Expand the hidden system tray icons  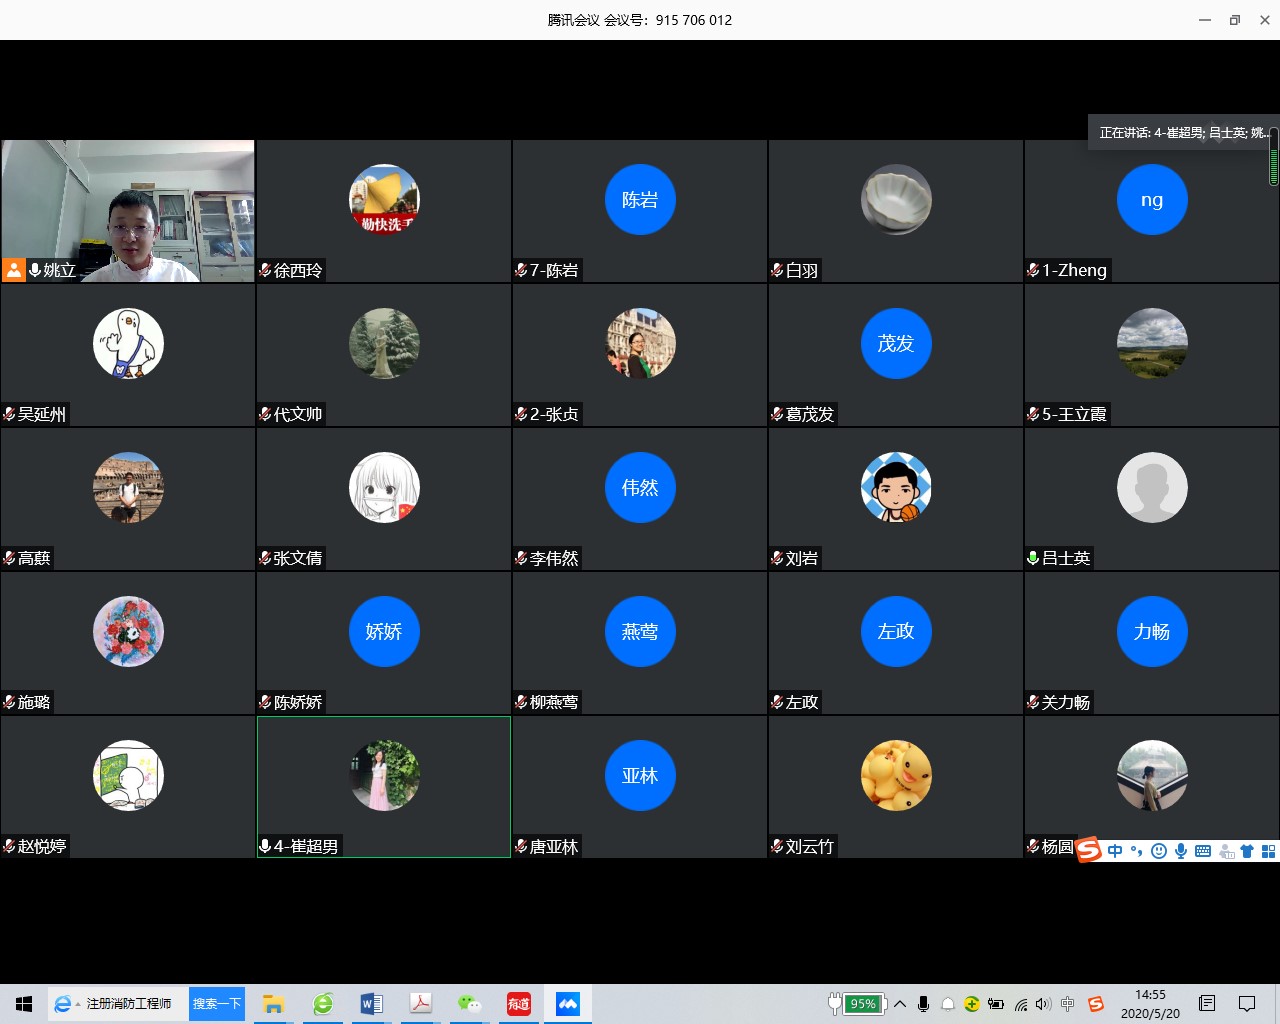coord(900,1004)
